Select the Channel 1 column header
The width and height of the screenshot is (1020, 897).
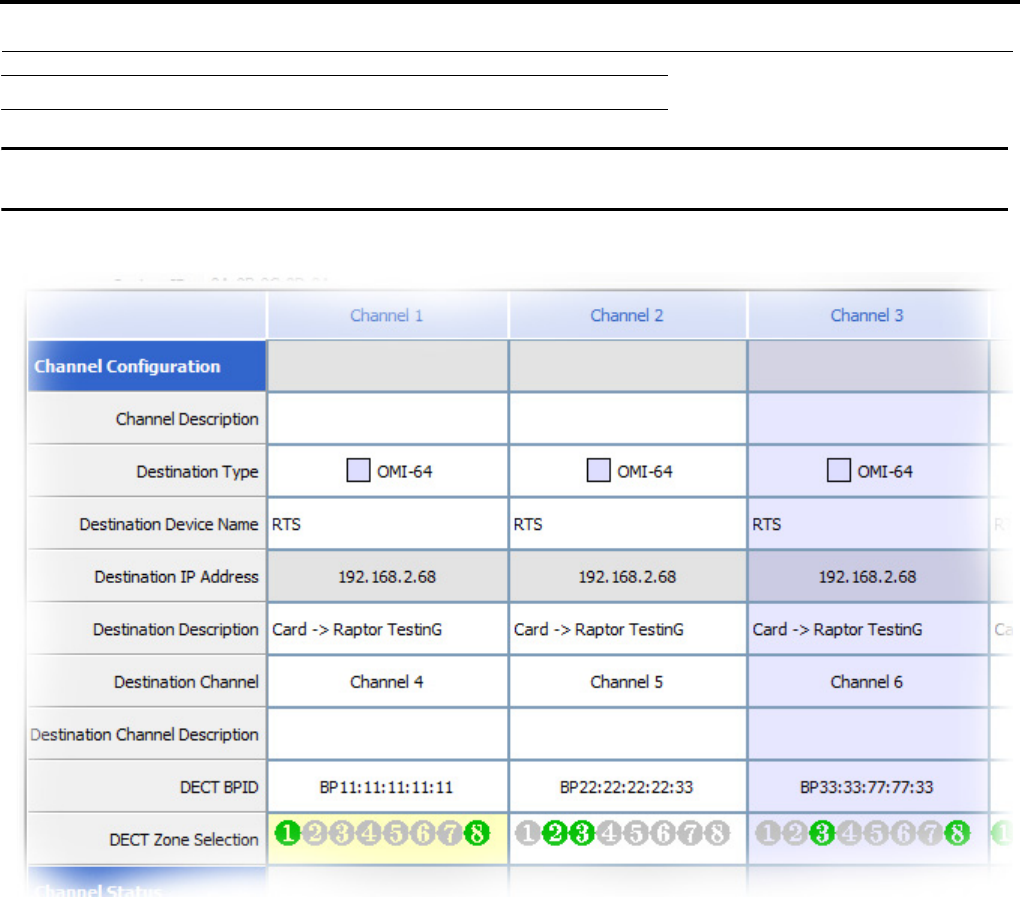(387, 315)
